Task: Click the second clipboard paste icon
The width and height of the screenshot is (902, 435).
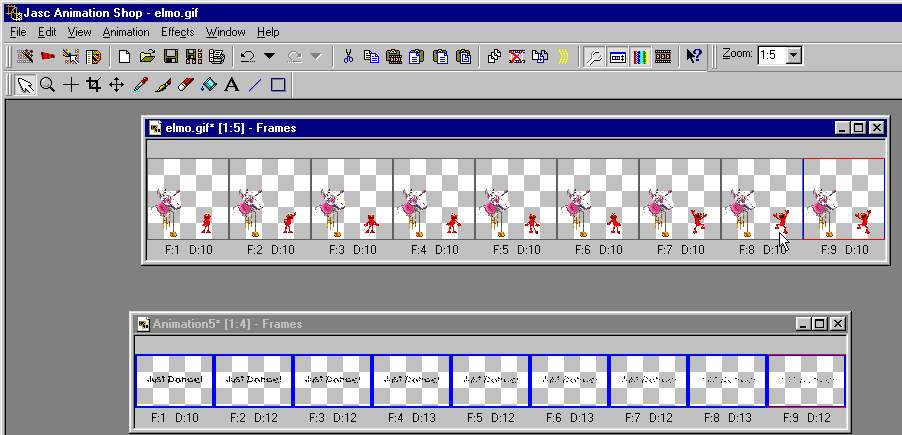Action: click(440, 56)
